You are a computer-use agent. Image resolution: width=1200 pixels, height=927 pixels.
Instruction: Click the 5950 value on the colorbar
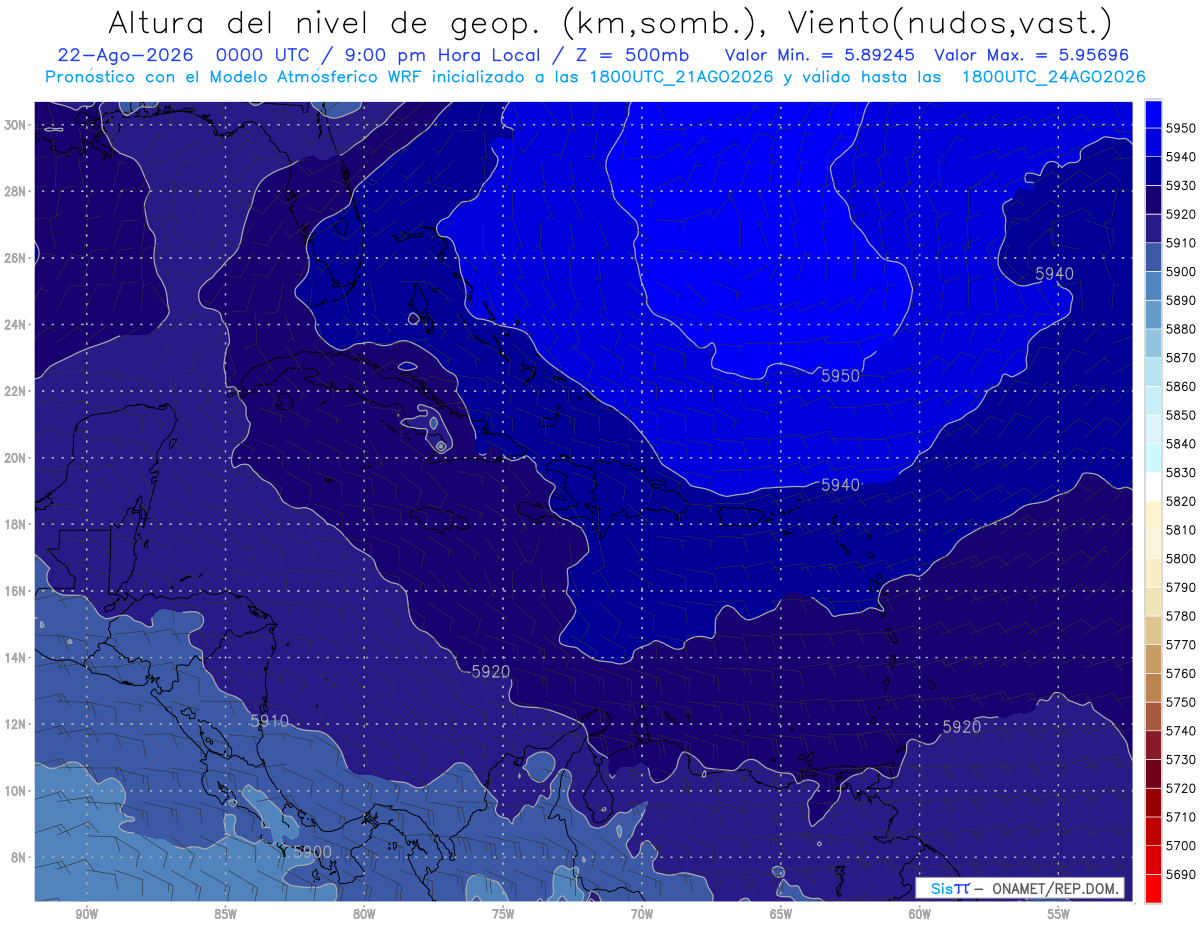(1181, 128)
